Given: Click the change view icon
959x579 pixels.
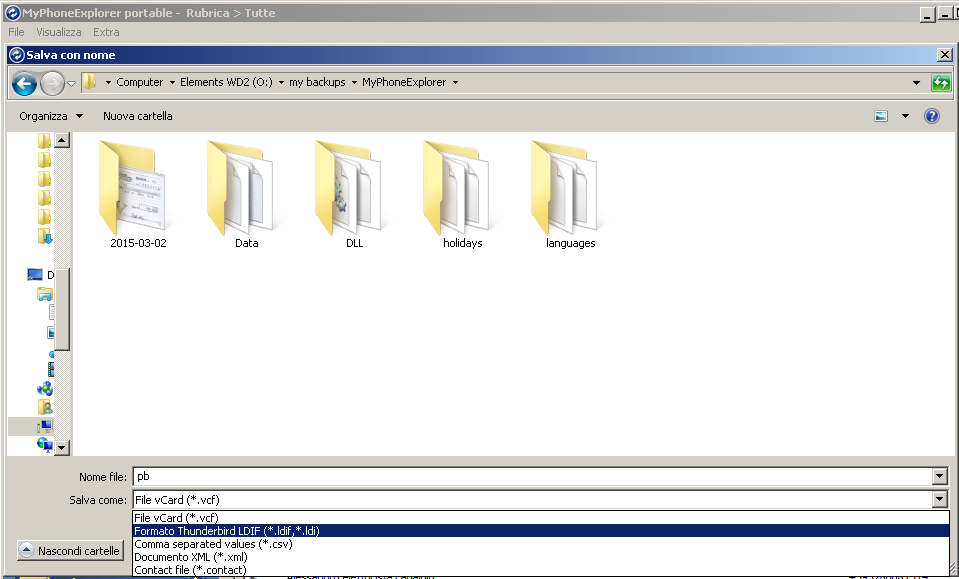Looking at the screenshot, I should [881, 116].
